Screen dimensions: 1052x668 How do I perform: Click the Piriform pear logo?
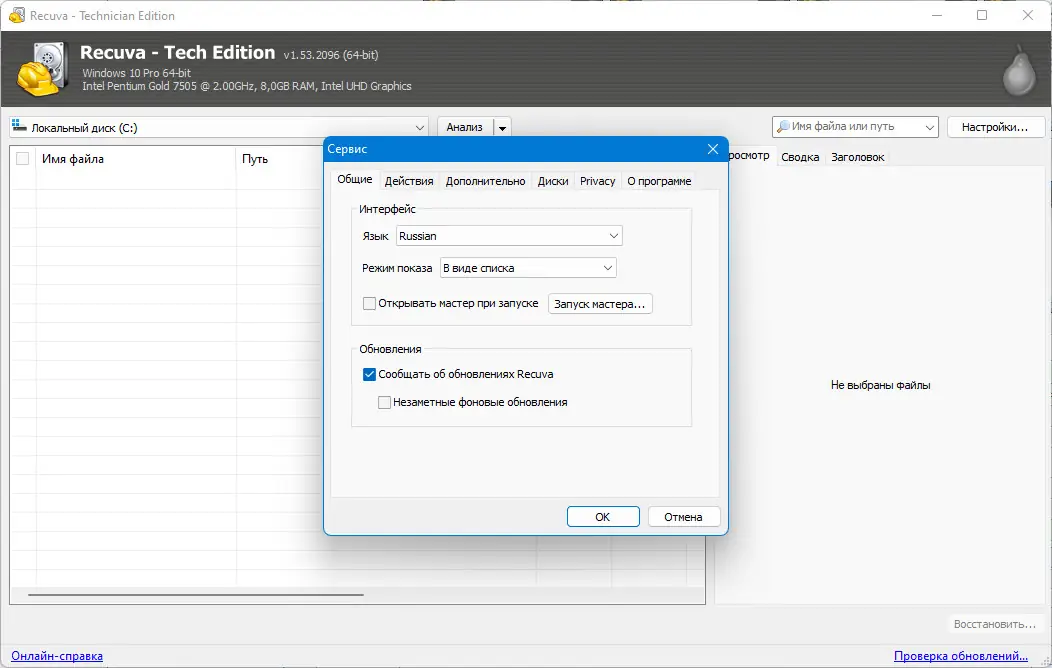coord(1018,71)
